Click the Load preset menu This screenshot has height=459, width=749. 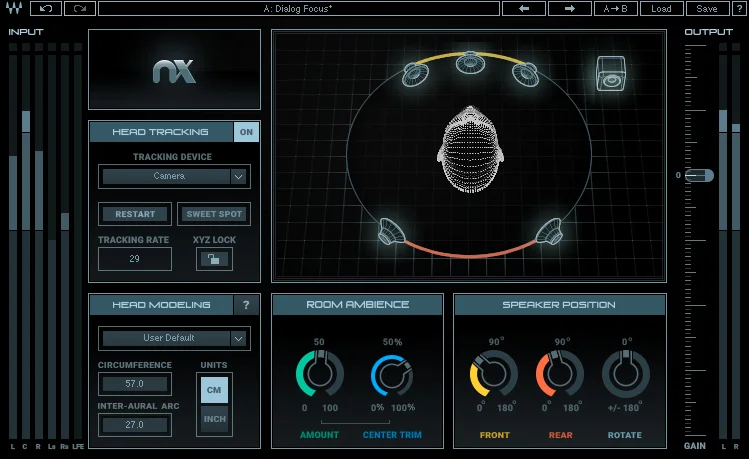661,9
